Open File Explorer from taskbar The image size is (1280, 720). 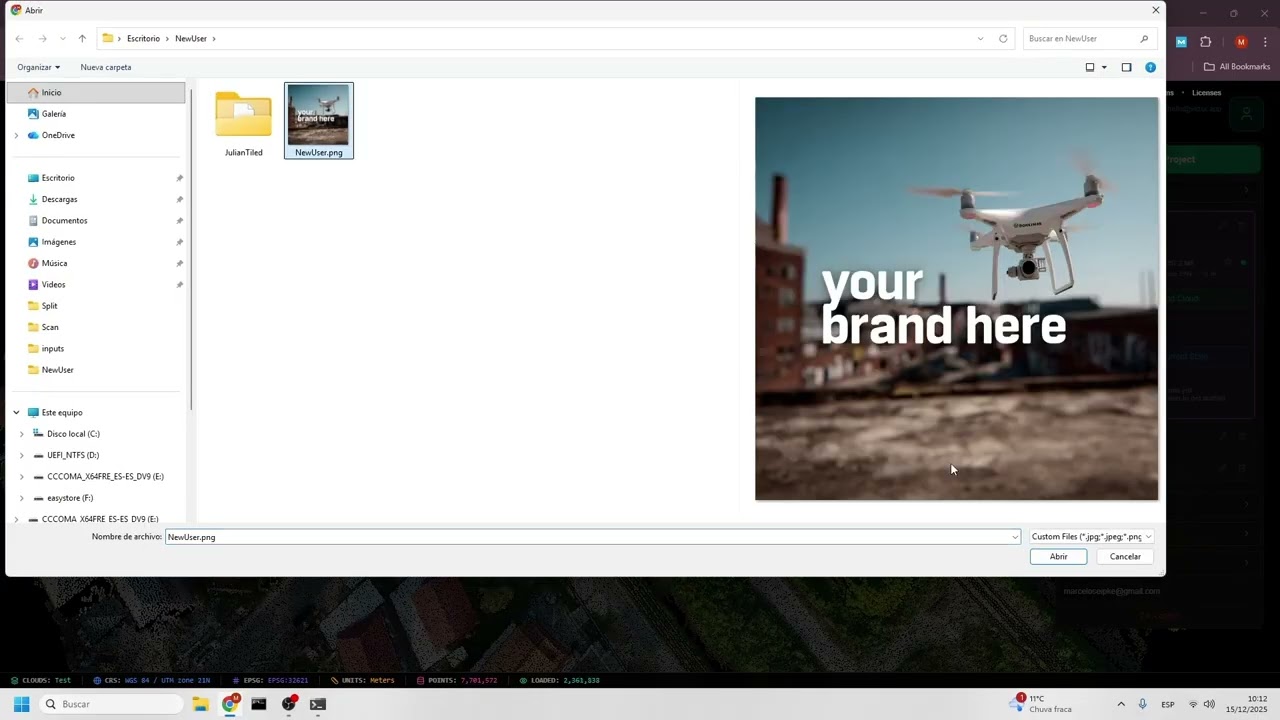[x=200, y=704]
